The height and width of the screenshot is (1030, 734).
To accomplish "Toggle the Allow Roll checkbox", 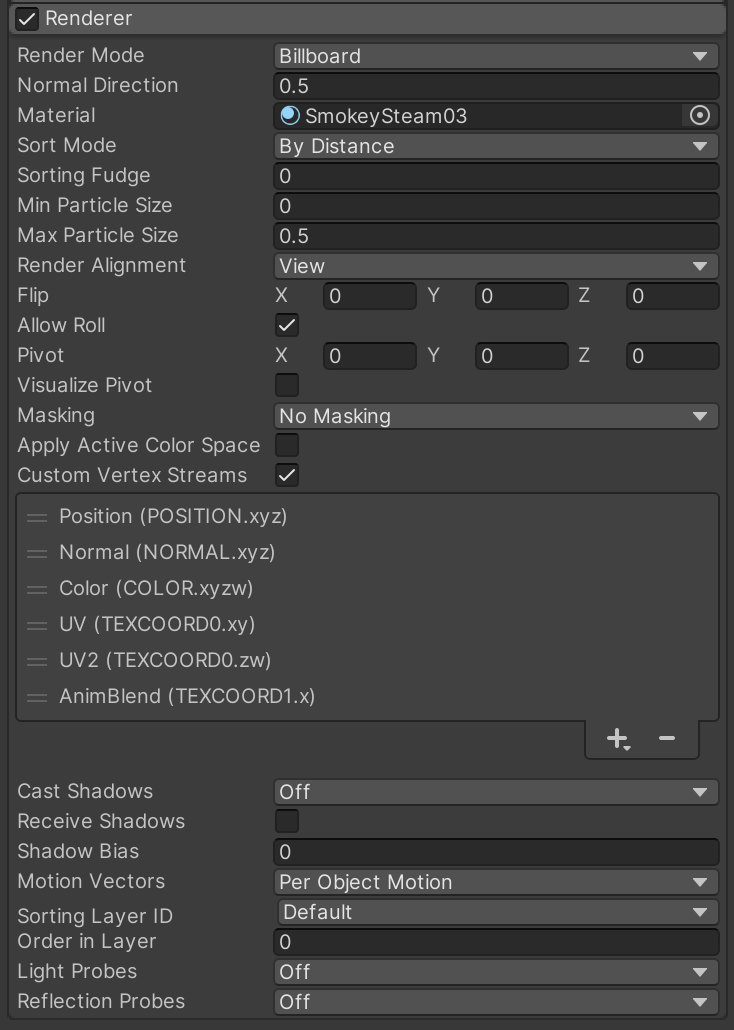I will click(x=287, y=325).
